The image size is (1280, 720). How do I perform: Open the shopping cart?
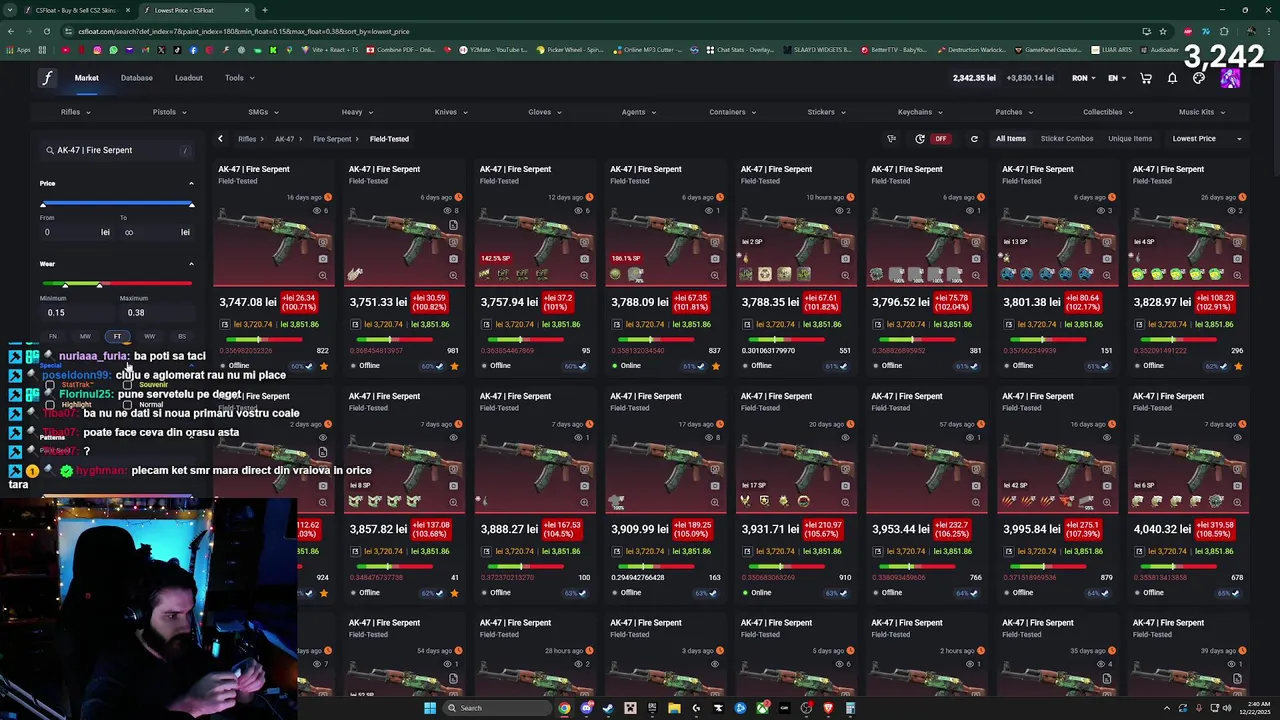point(1146,78)
